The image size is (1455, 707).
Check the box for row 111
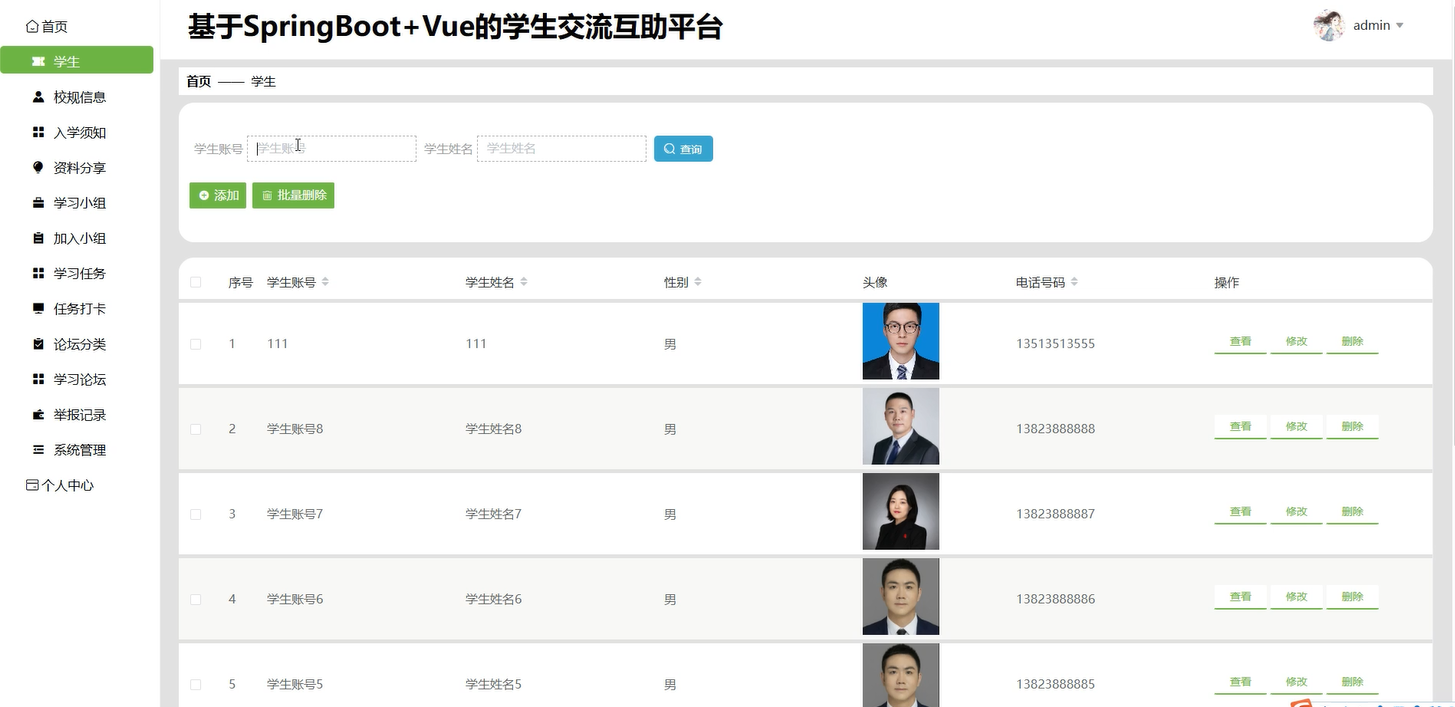(196, 344)
